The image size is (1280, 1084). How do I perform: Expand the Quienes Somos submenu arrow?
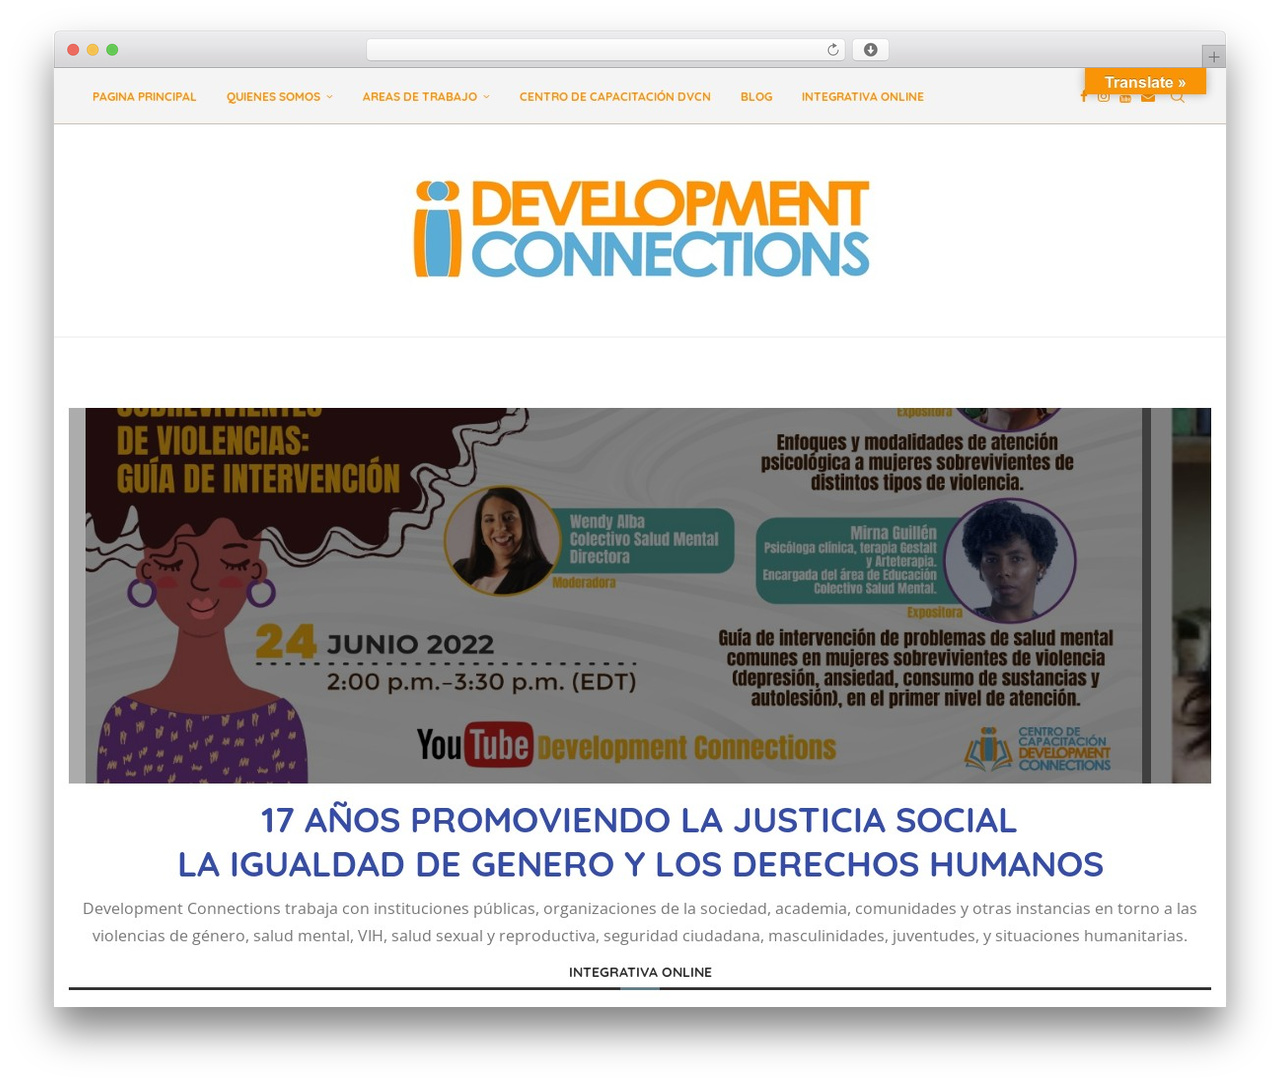(x=330, y=97)
